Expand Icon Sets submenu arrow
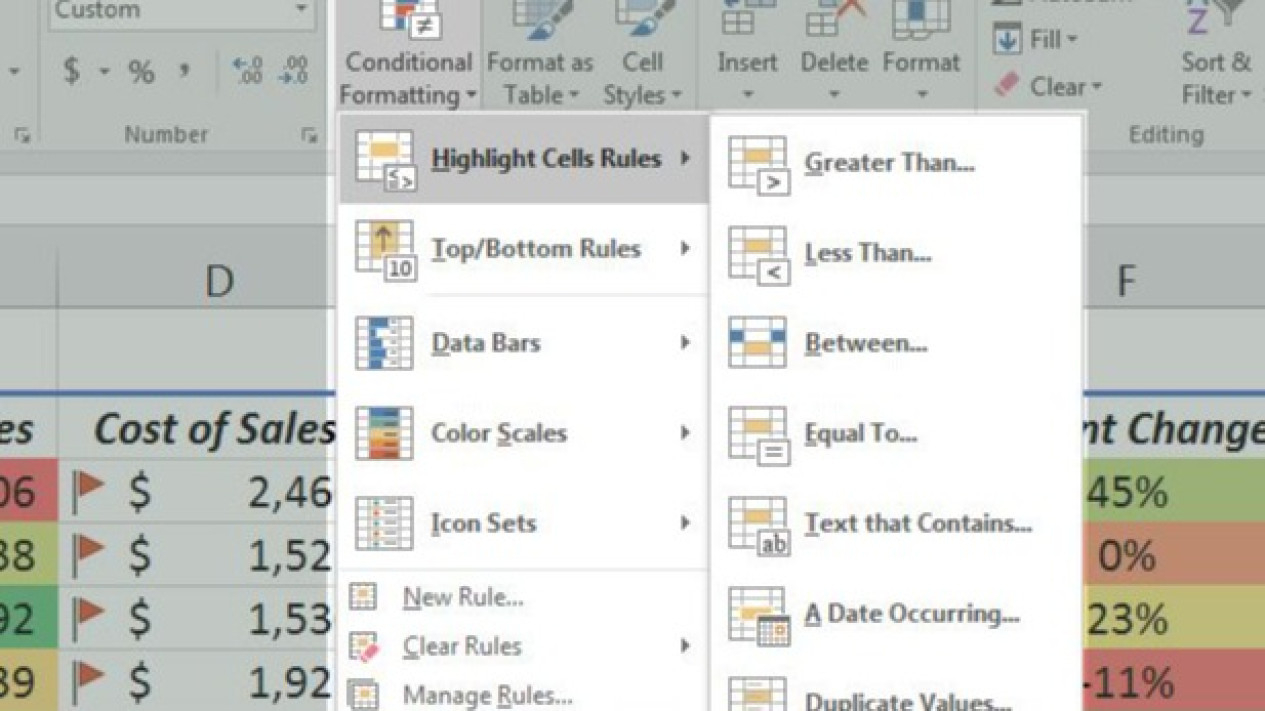The height and width of the screenshot is (711, 1265). (685, 522)
